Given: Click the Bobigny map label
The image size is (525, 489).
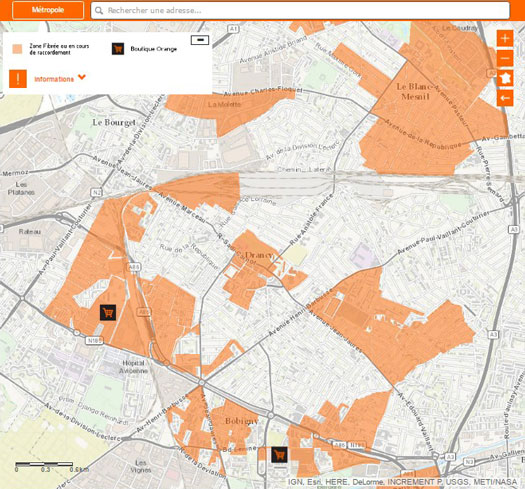Looking at the screenshot, I should tap(242, 421).
